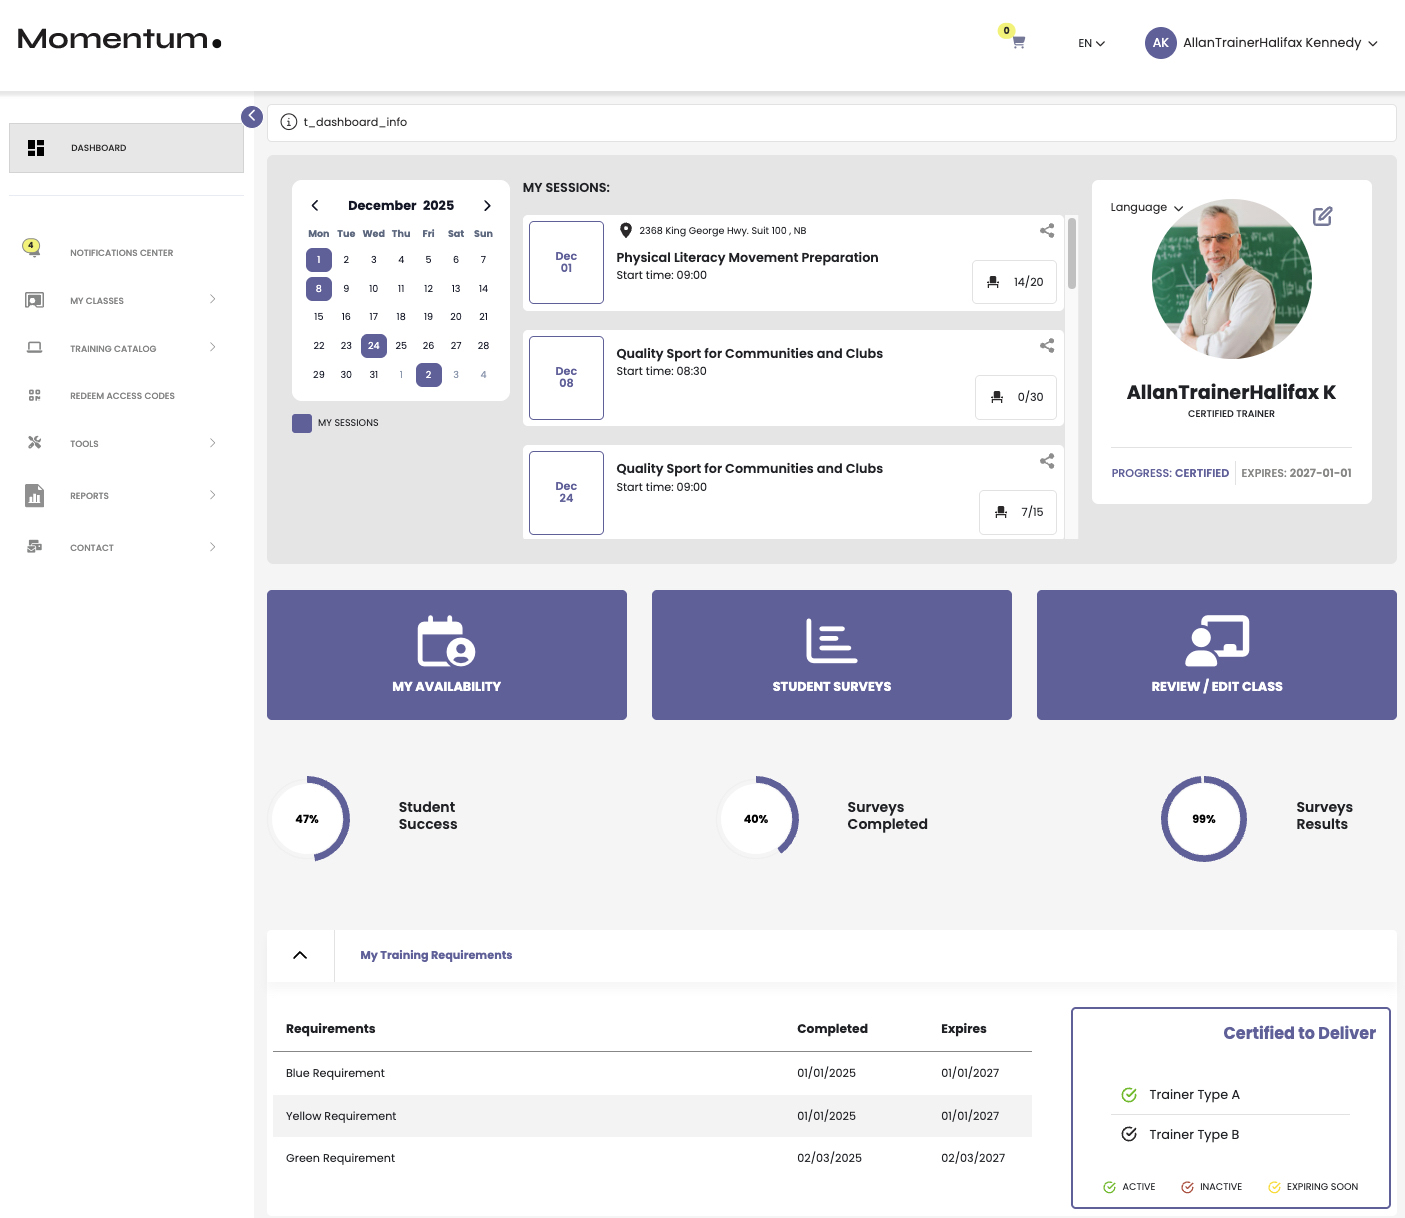
Task: Click the shopping cart icon
Action: pyautogui.click(x=1016, y=42)
